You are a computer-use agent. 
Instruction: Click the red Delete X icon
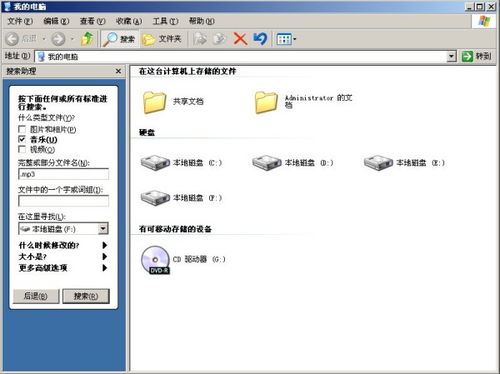tap(240, 39)
